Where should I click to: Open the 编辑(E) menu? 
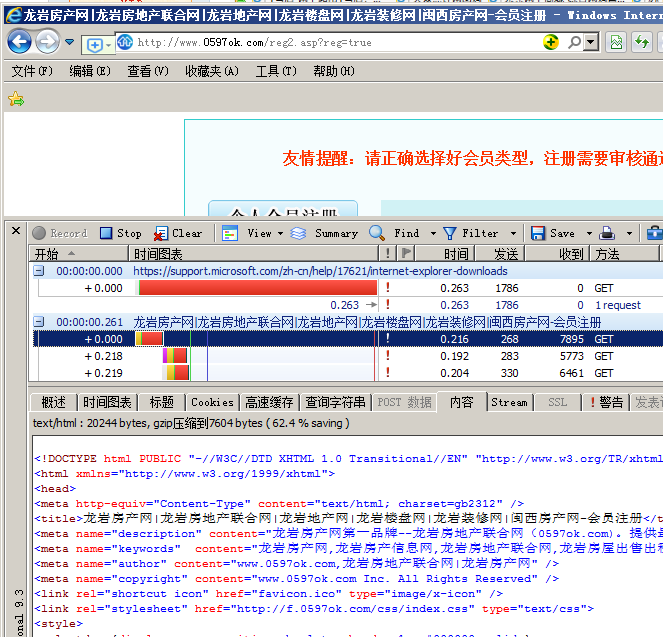pos(90,71)
